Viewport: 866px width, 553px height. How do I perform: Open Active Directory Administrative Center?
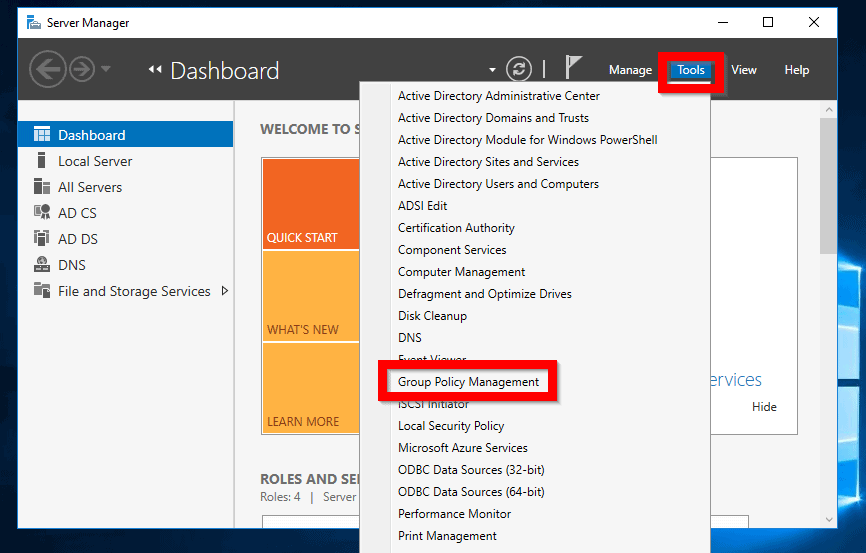[x=499, y=96]
